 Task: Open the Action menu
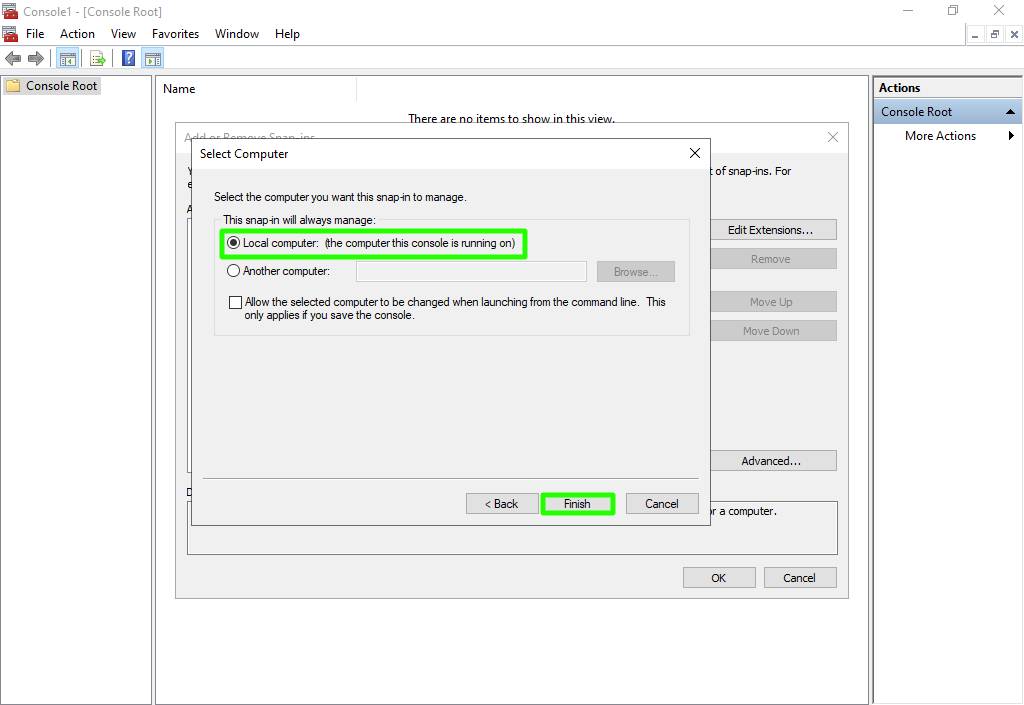(x=77, y=34)
